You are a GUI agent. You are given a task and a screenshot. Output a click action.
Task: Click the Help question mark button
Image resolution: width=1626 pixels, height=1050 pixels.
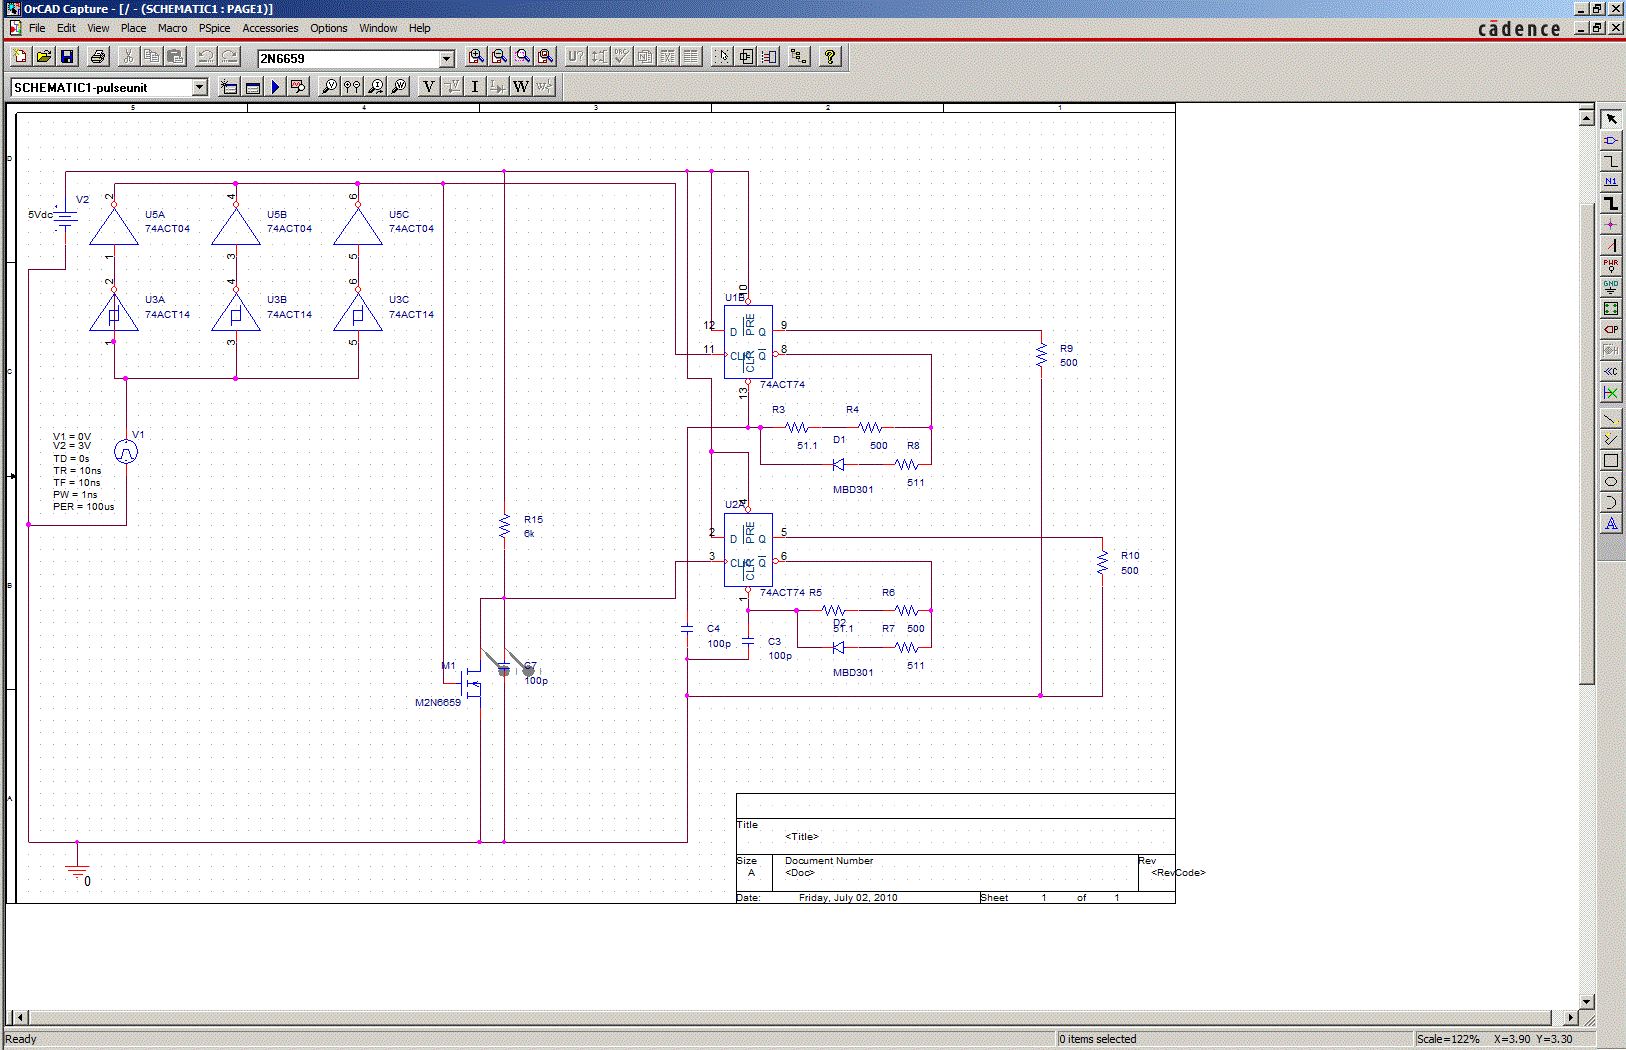pos(830,57)
